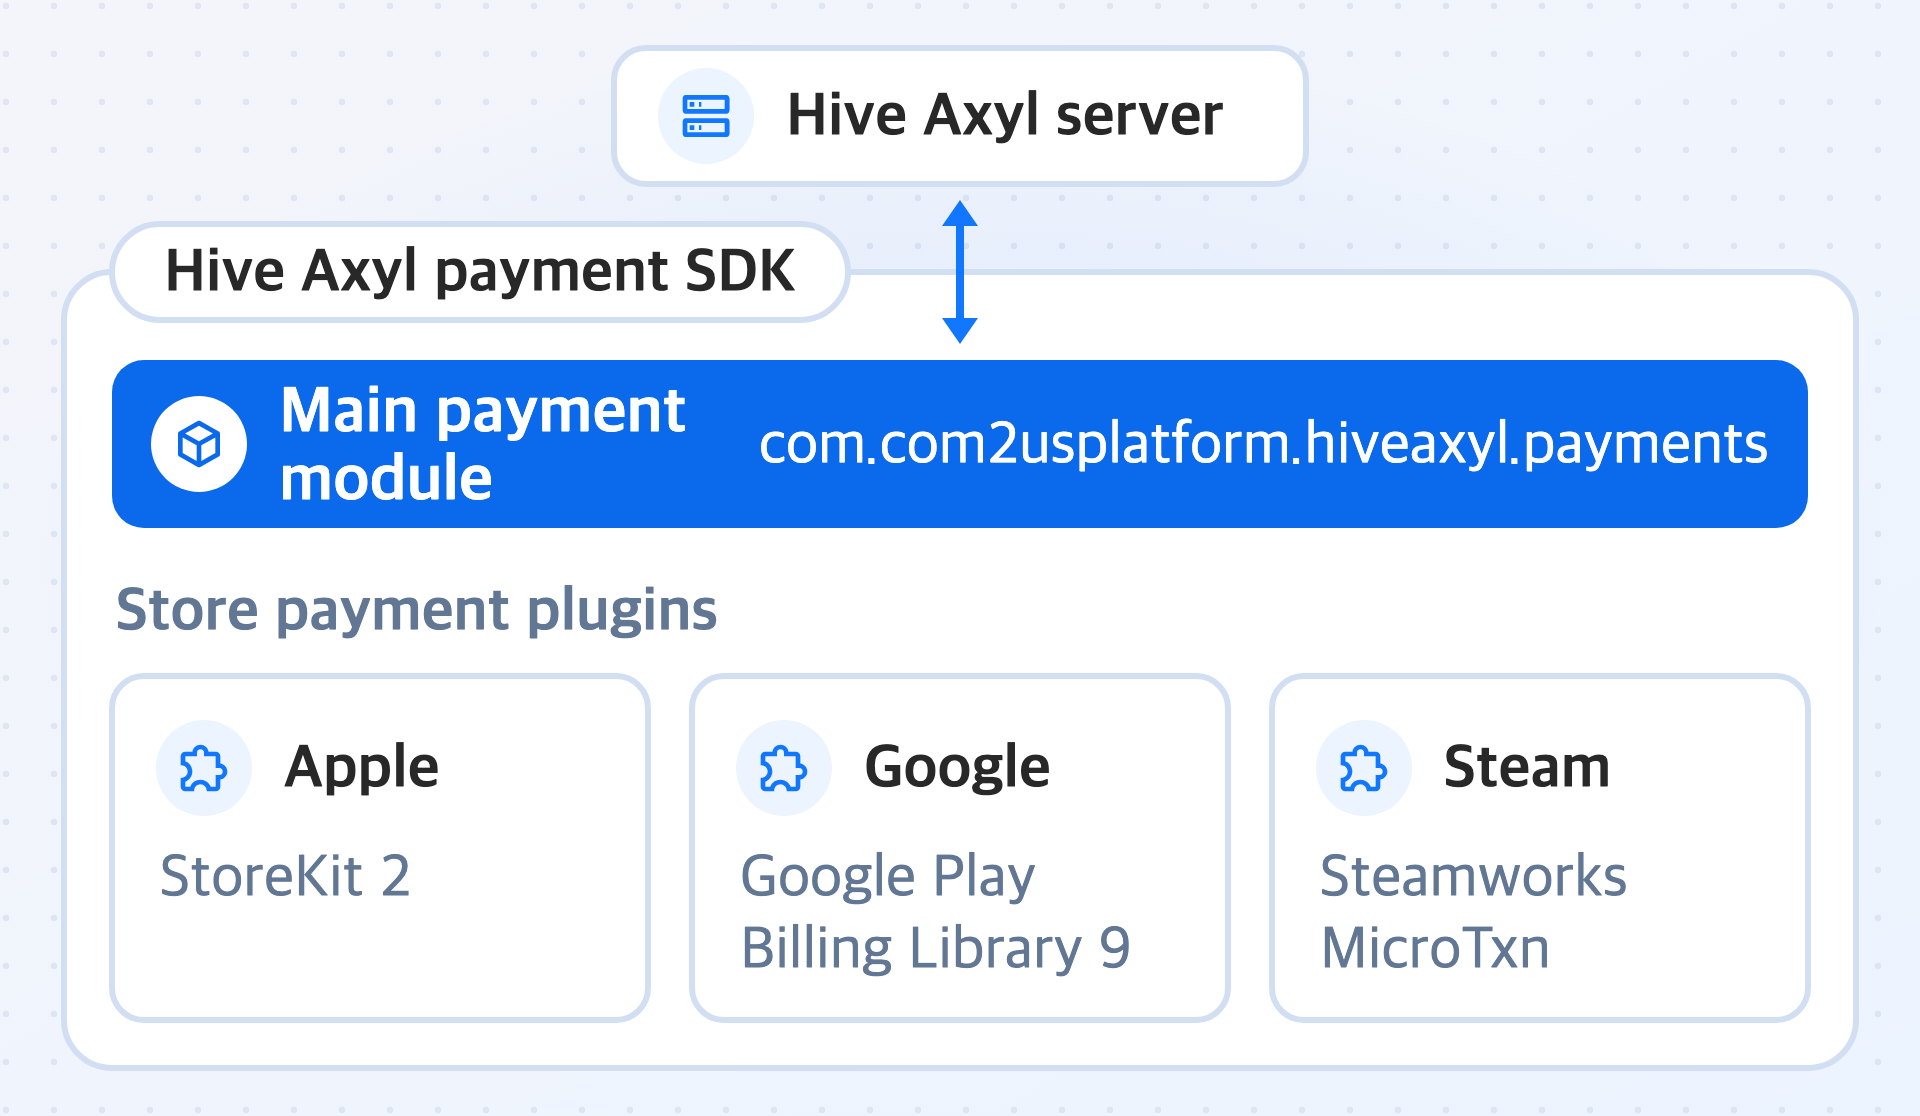Image resolution: width=1920 pixels, height=1116 pixels.
Task: Click the "Main payment module" heading
Action: pos(482,444)
